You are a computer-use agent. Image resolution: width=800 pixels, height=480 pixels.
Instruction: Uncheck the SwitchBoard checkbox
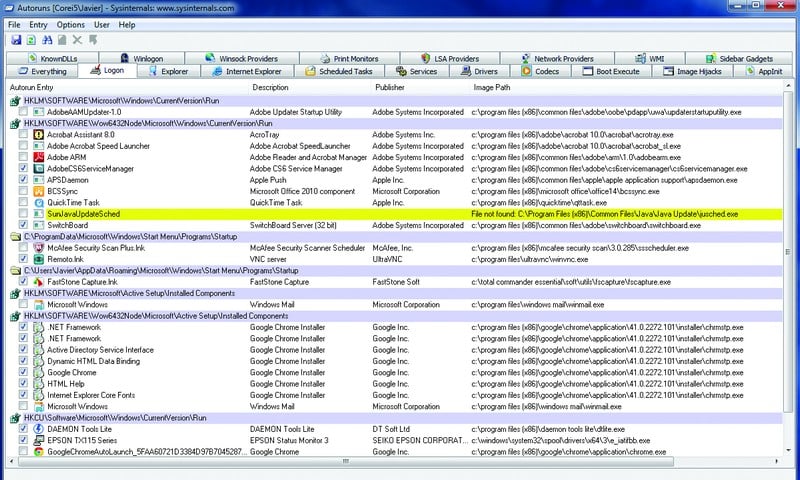click(23, 225)
